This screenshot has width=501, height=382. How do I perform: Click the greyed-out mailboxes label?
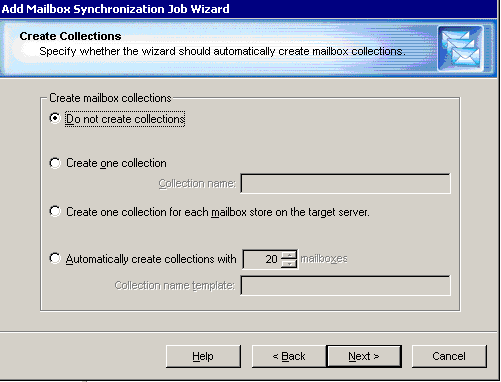(324, 259)
